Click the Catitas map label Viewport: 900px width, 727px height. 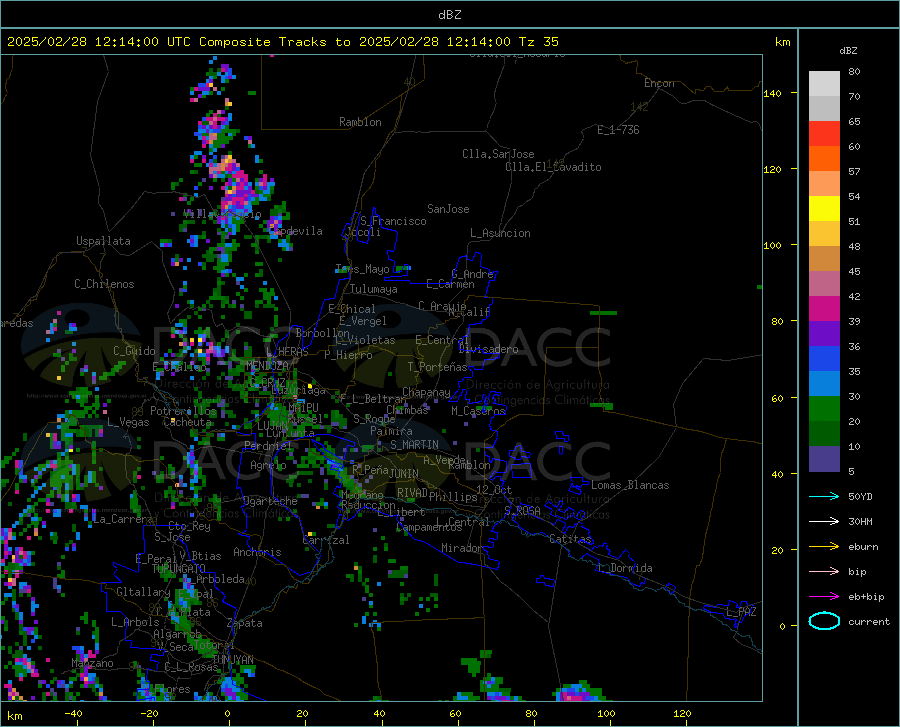click(571, 539)
